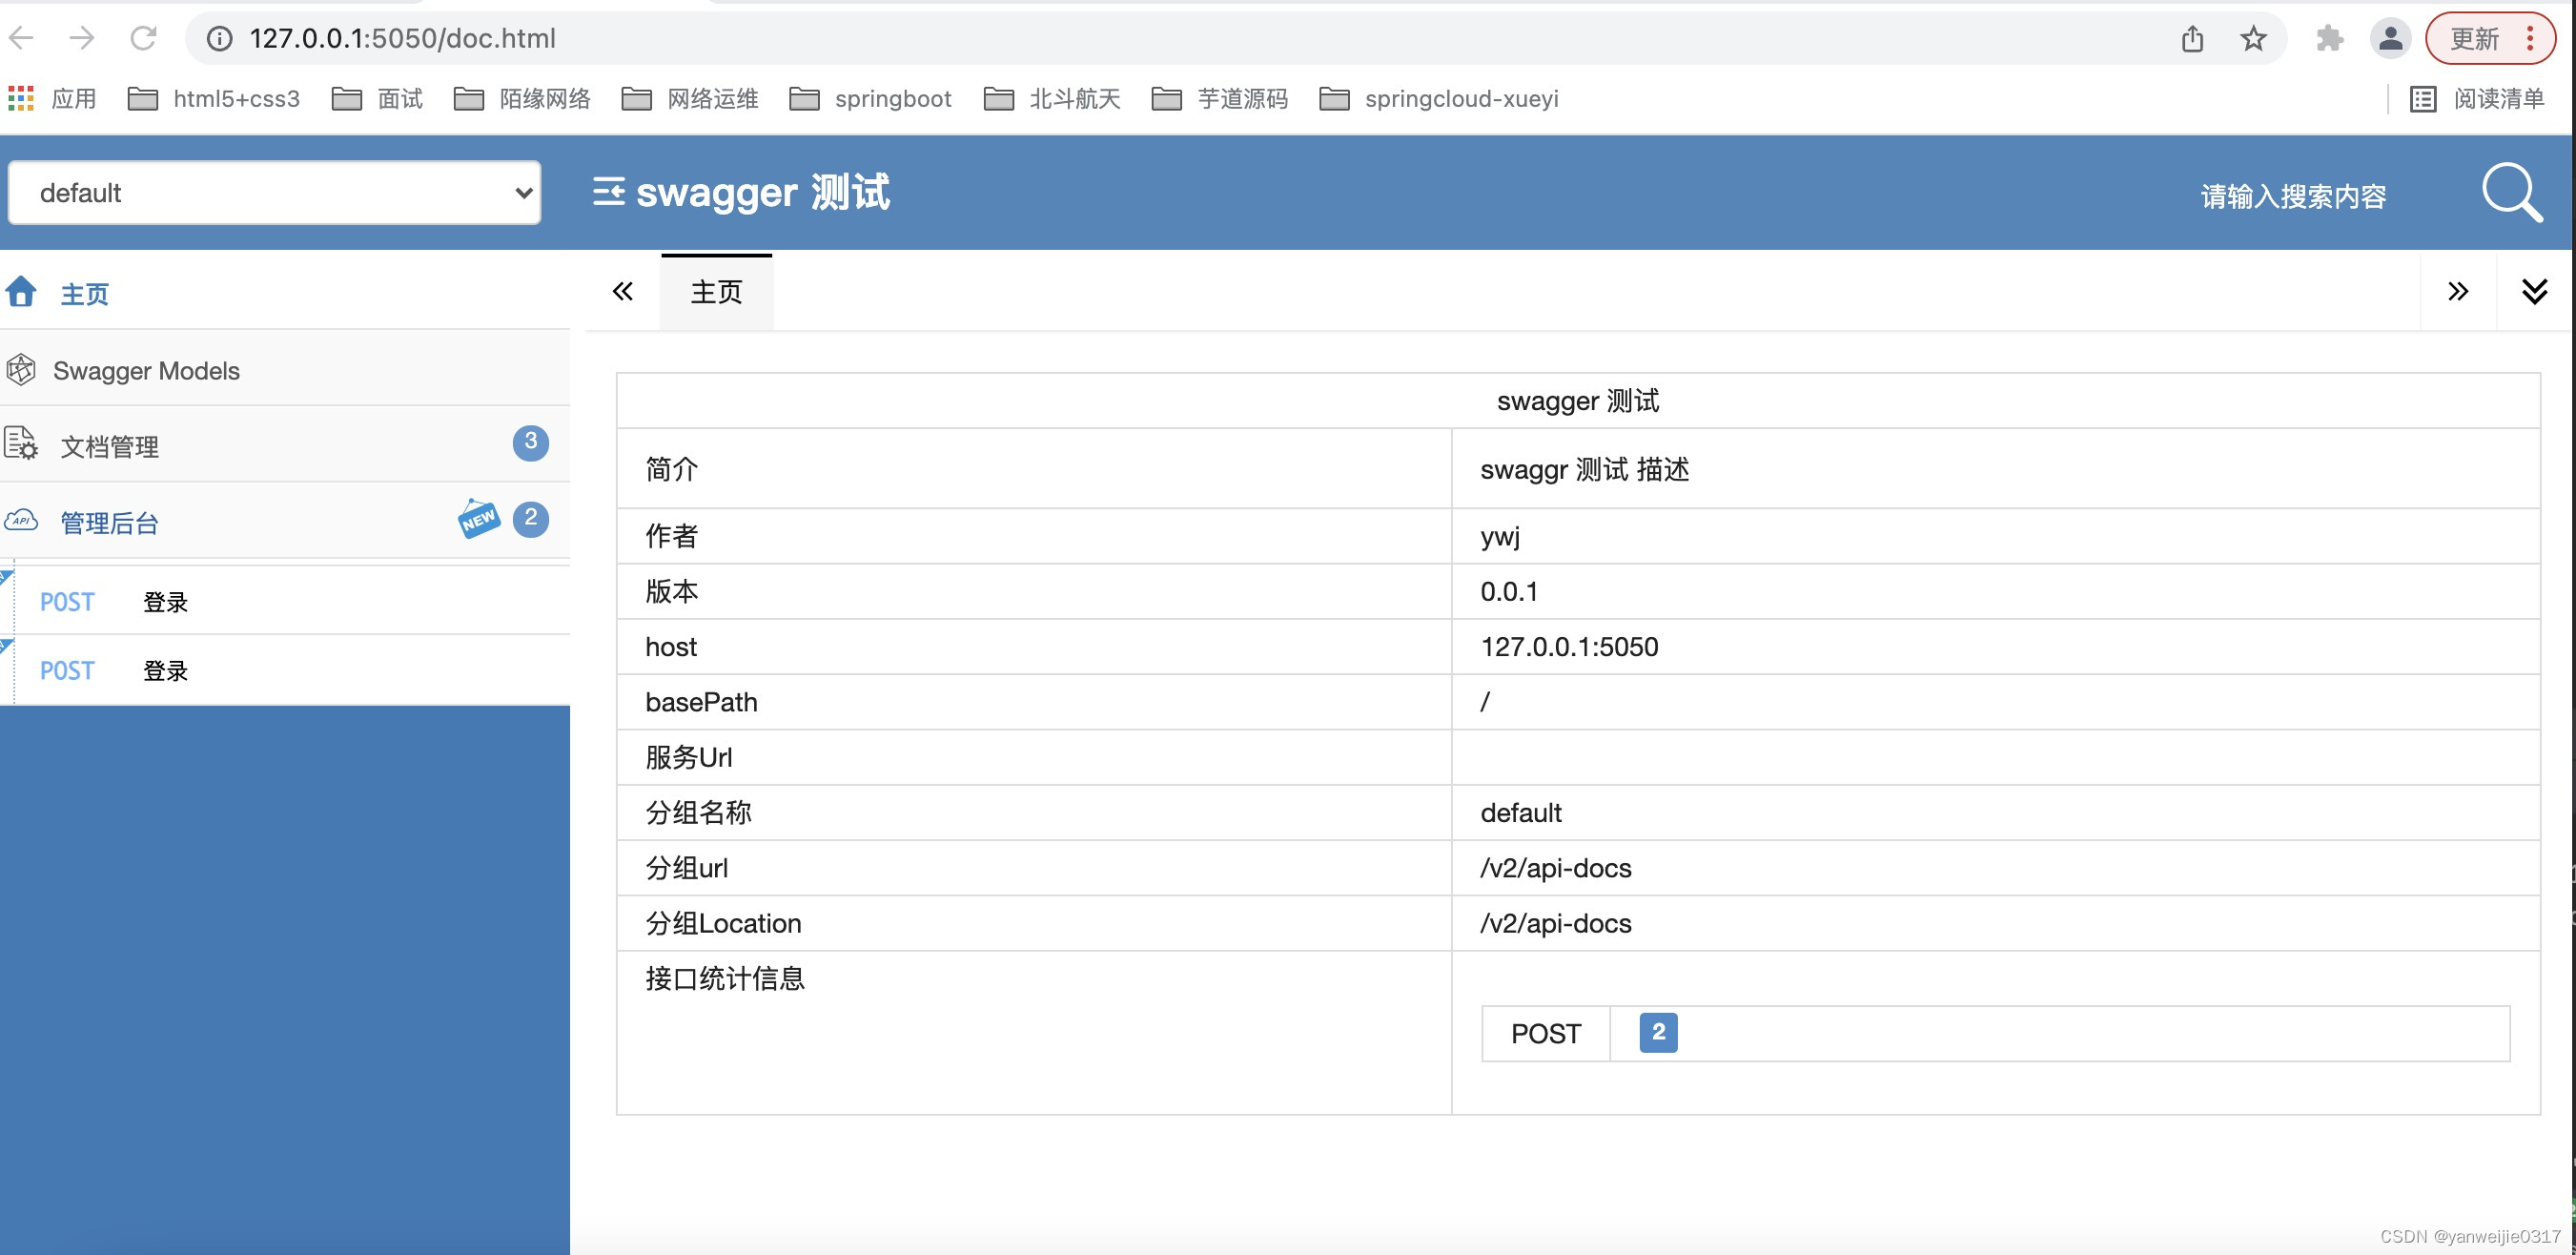
Task: Expand 文档管理 menu
Action: (285, 445)
